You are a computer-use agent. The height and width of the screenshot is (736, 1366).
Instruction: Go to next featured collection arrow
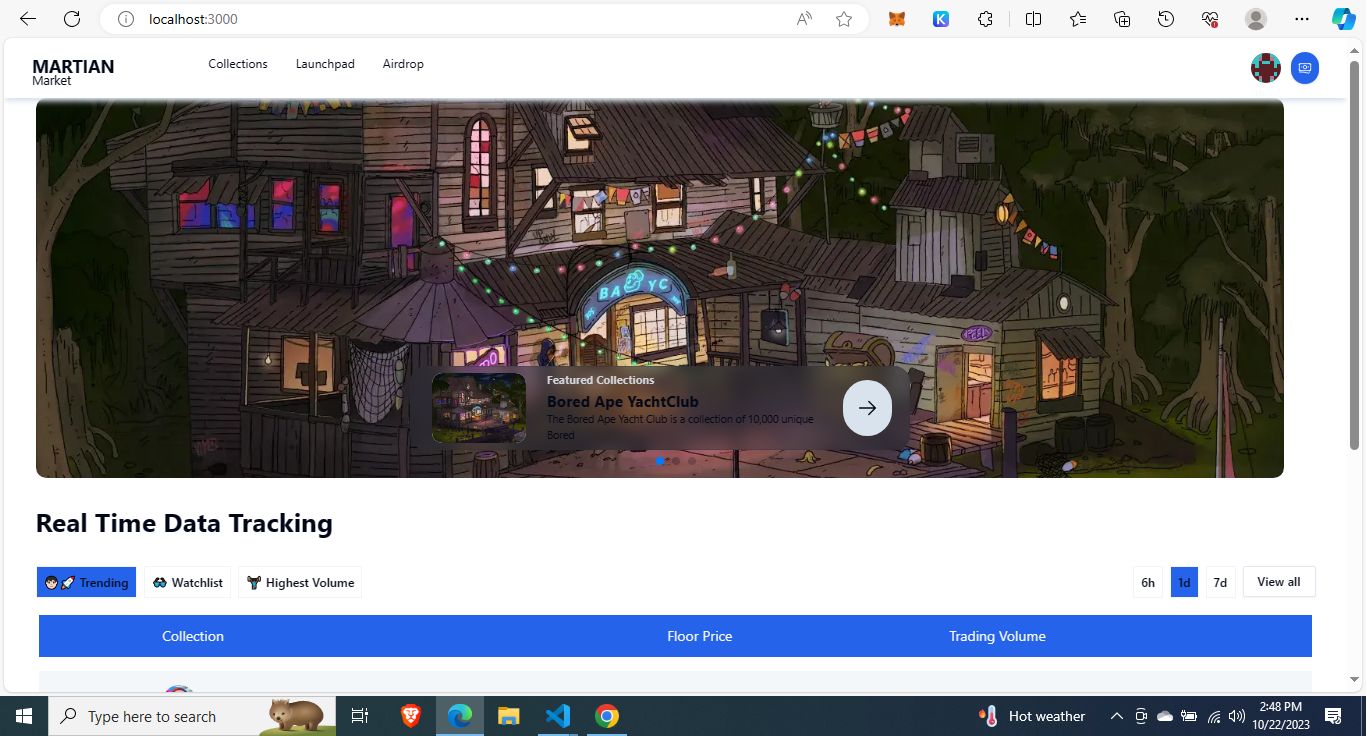(x=867, y=408)
